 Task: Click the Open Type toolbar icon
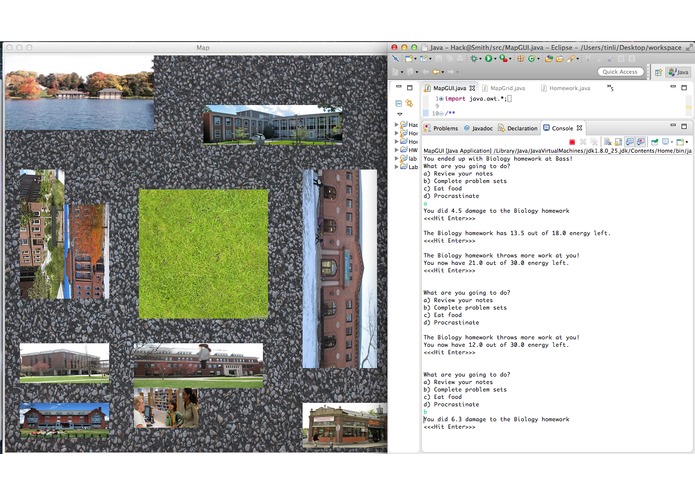[x=549, y=58]
